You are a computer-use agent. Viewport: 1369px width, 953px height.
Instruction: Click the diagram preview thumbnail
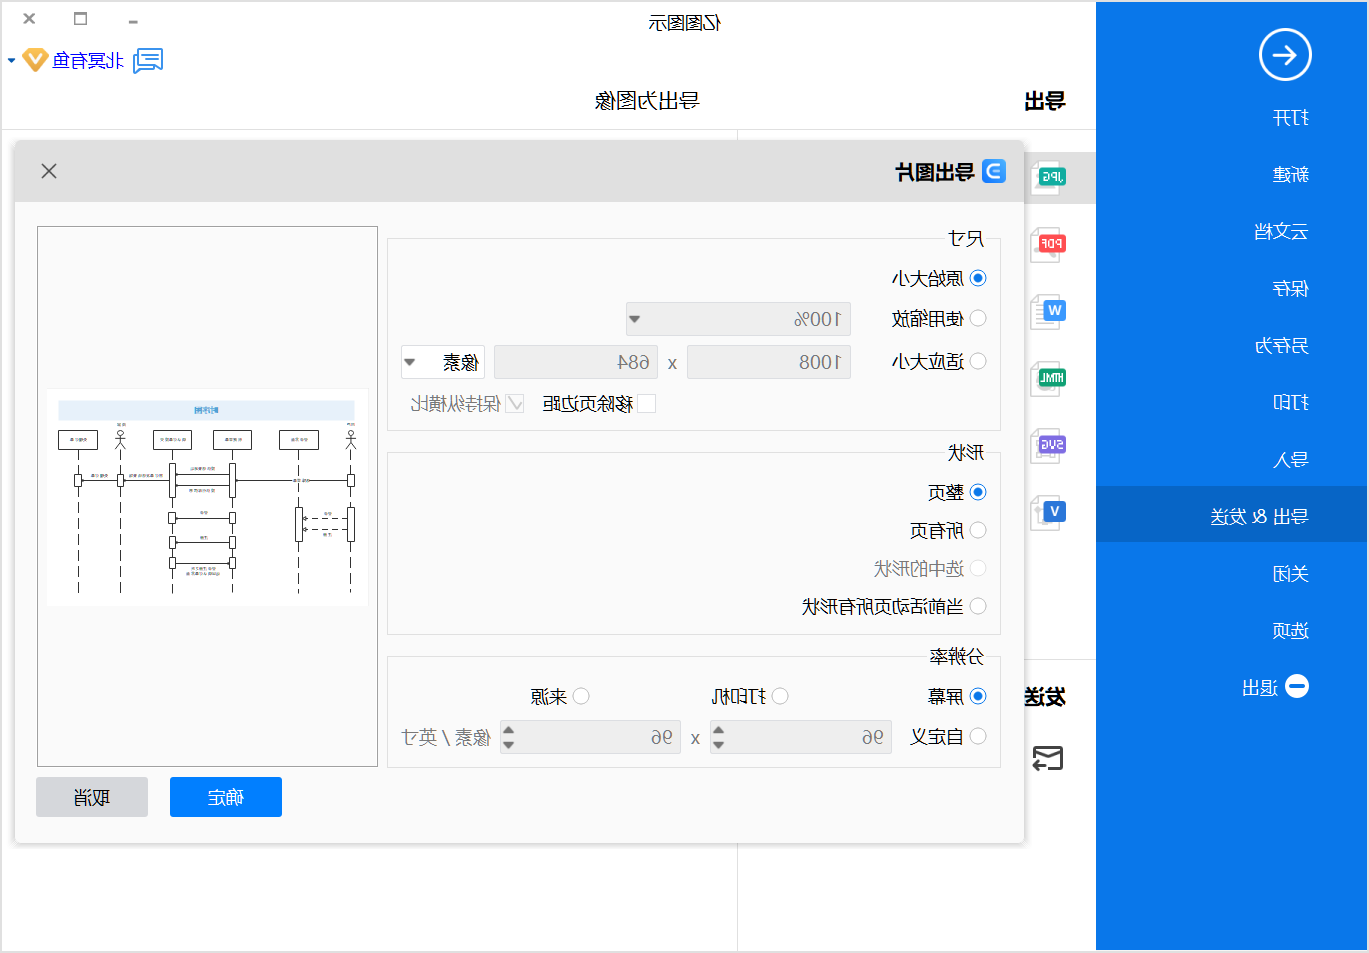click(x=207, y=497)
